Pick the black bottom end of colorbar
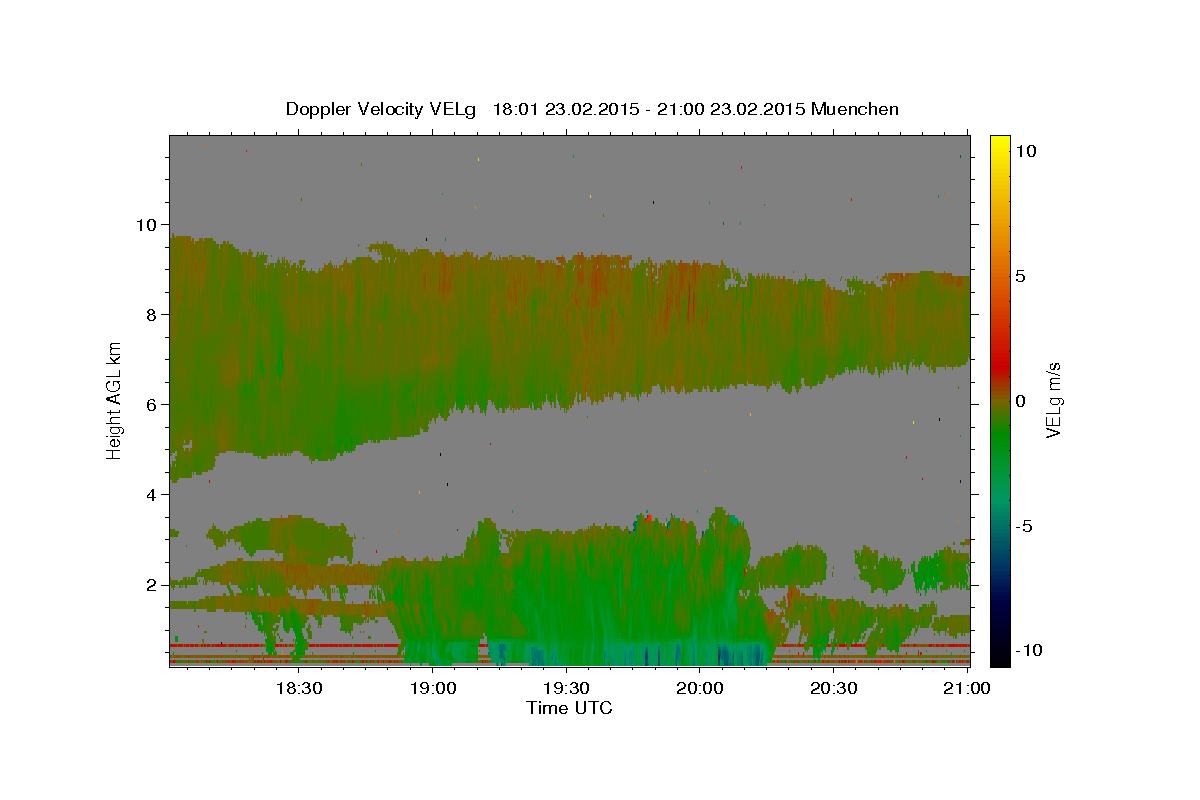 point(999,655)
